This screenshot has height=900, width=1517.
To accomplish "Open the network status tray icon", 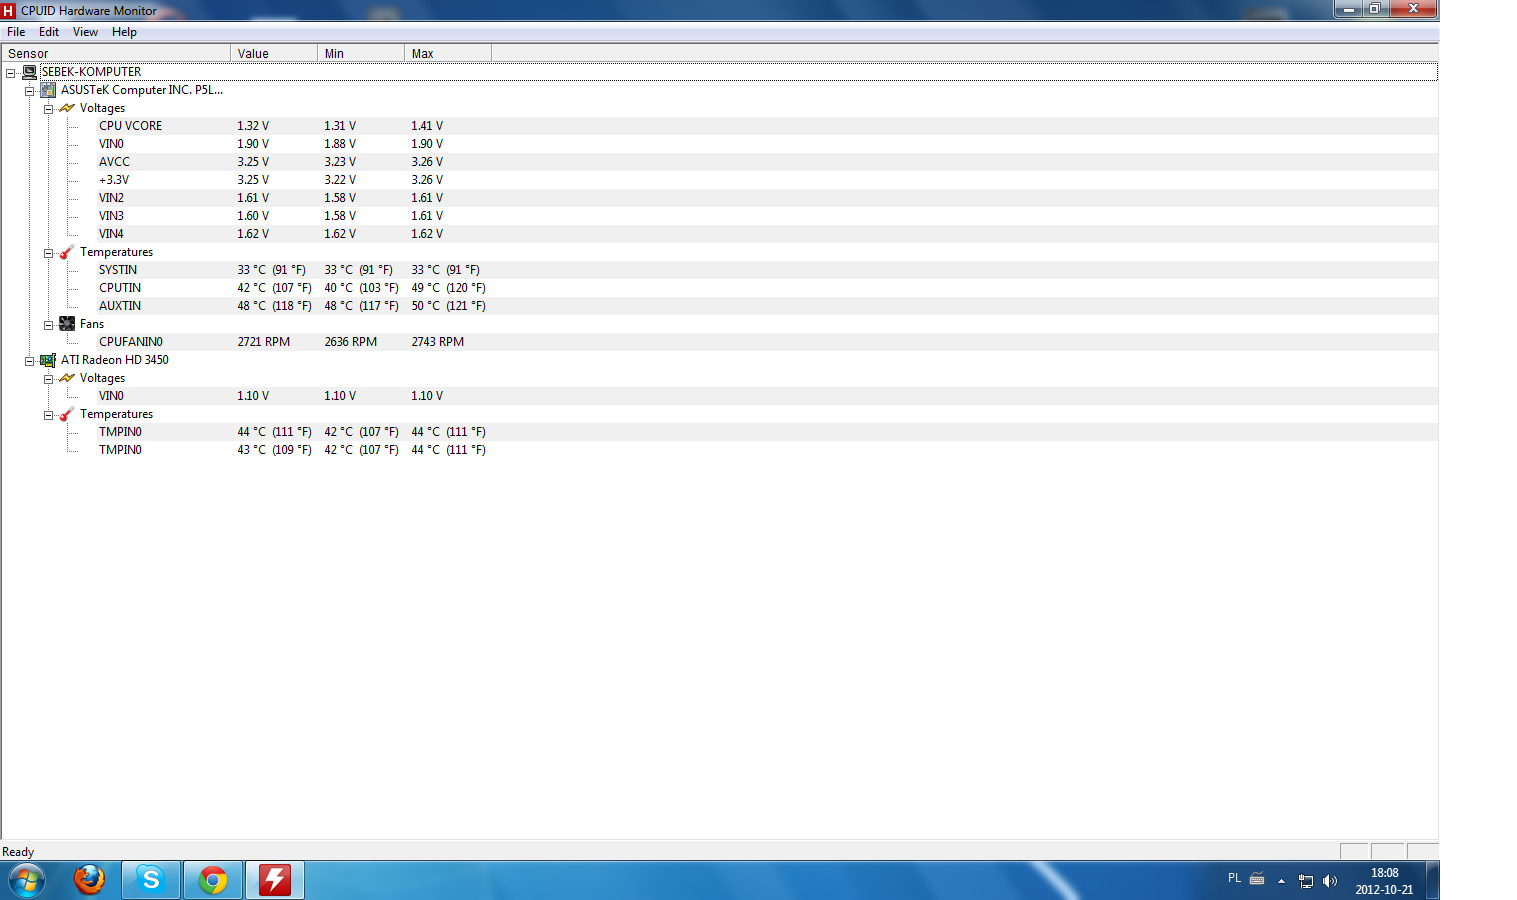I will [1306, 881].
